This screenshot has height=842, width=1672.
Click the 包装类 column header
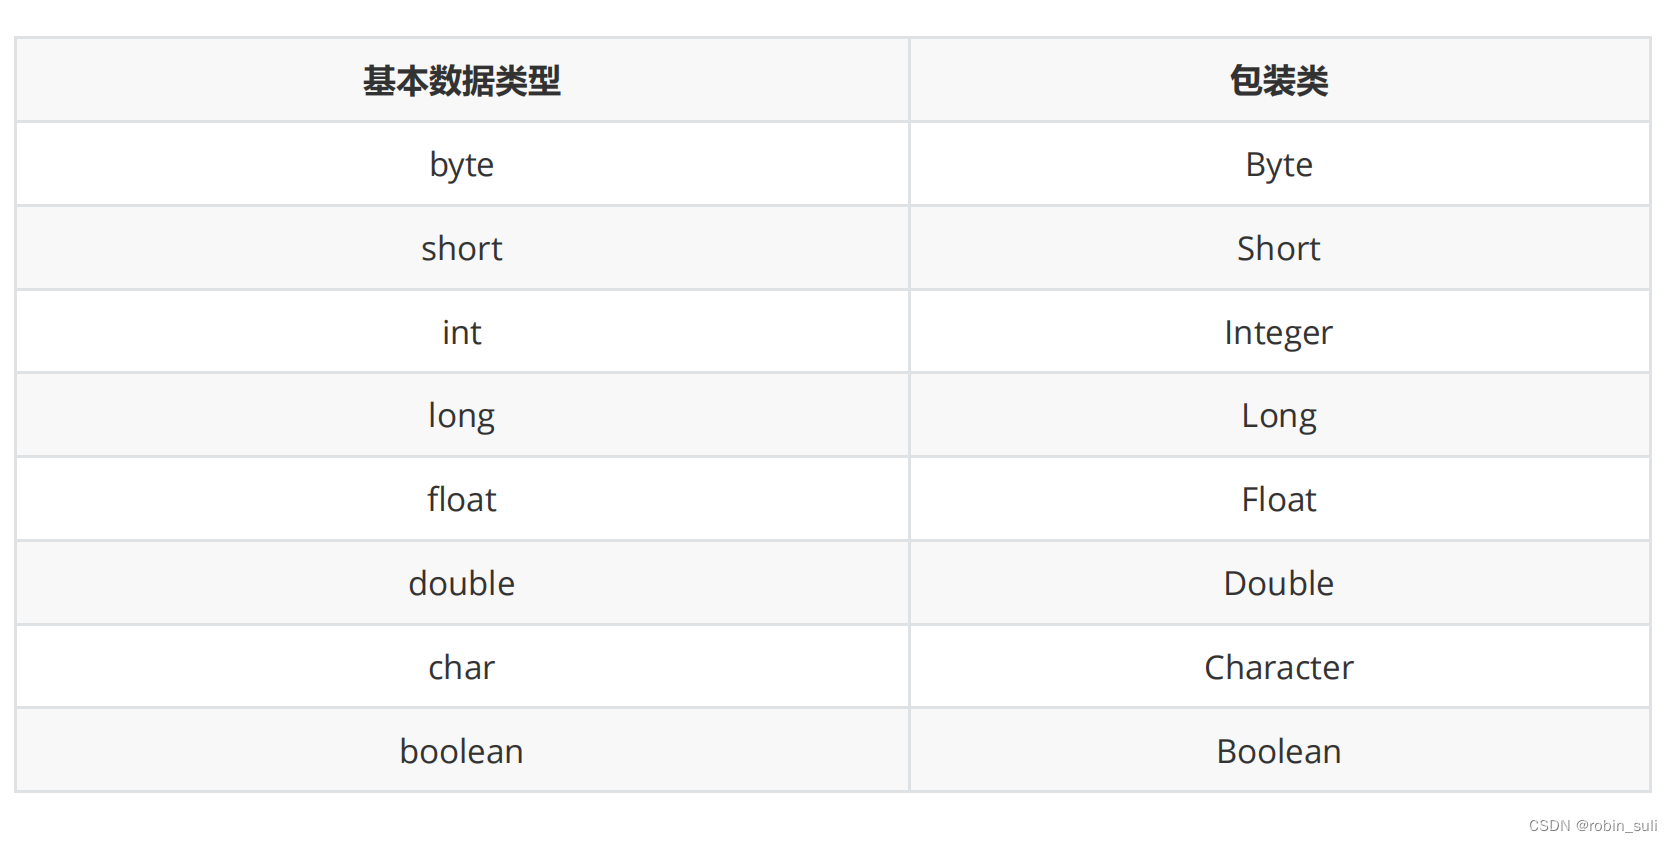coord(1280,80)
